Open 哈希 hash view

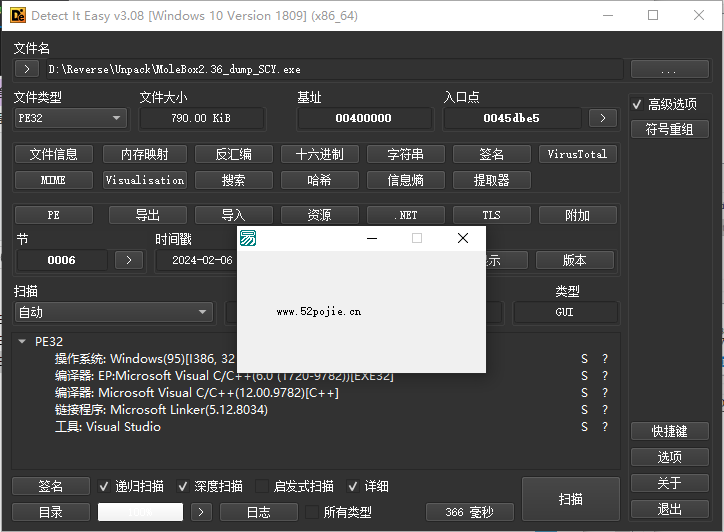(320, 180)
